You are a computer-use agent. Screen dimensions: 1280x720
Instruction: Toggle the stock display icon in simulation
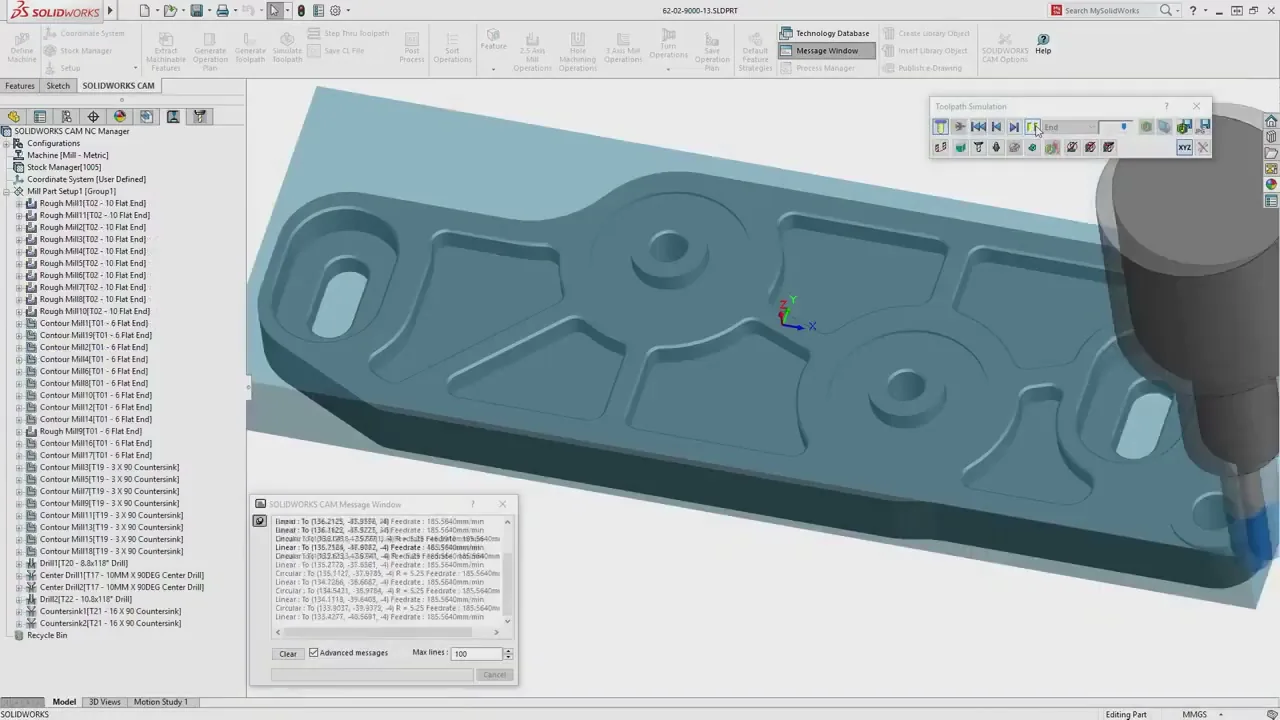click(x=960, y=148)
